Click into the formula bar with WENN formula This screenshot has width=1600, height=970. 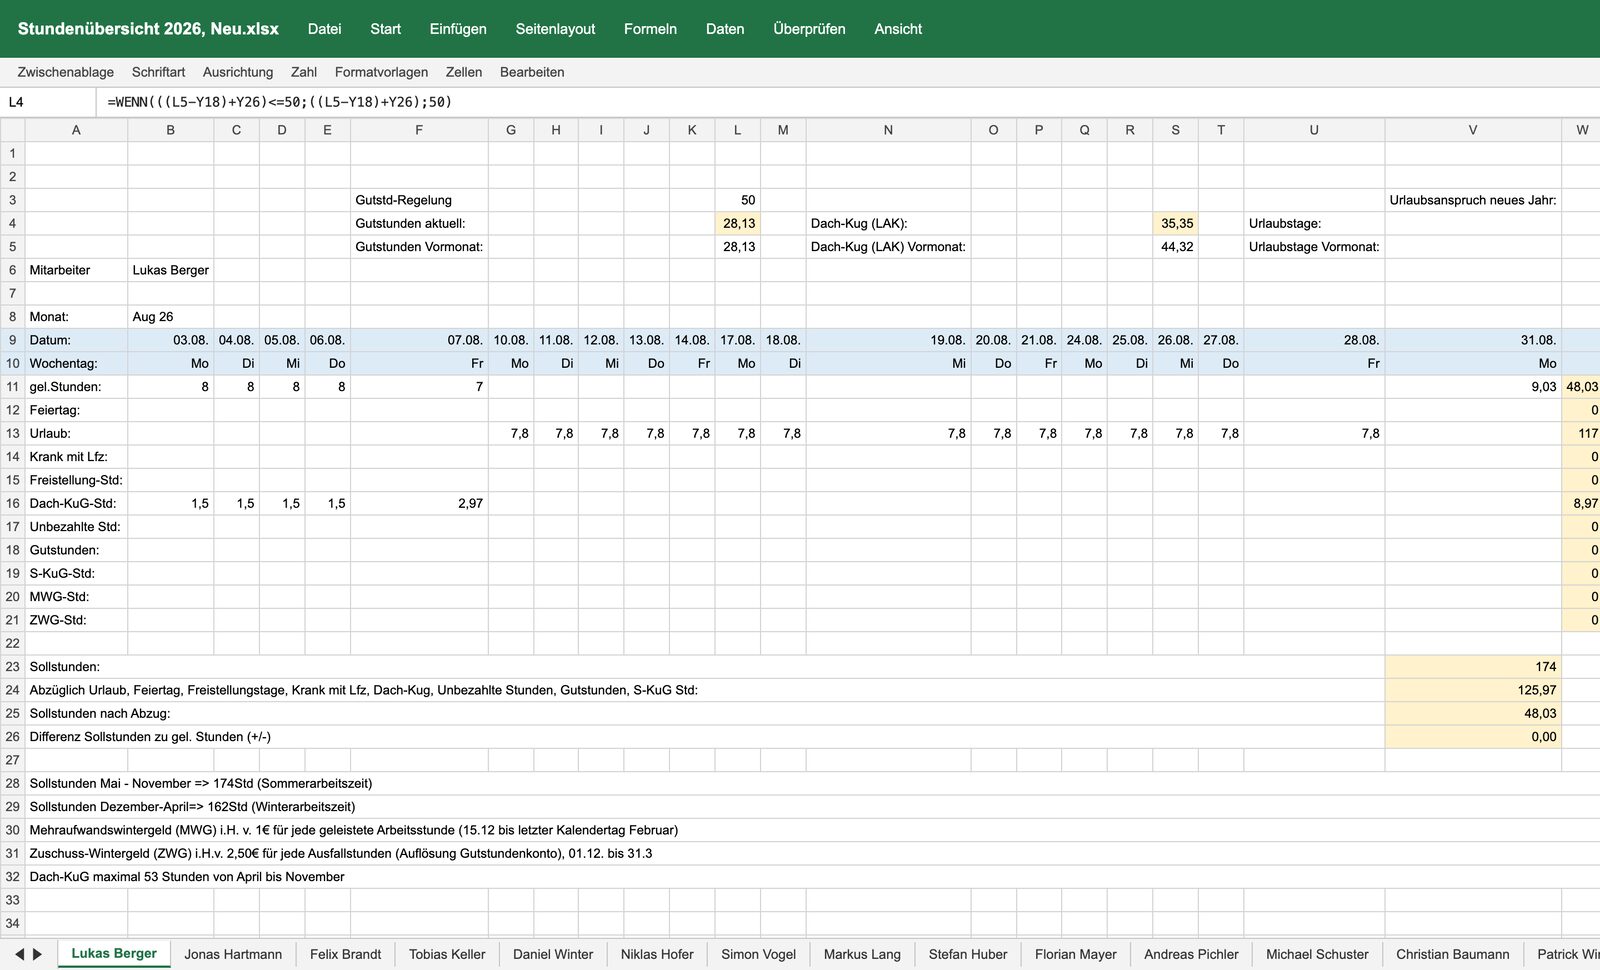[848, 102]
